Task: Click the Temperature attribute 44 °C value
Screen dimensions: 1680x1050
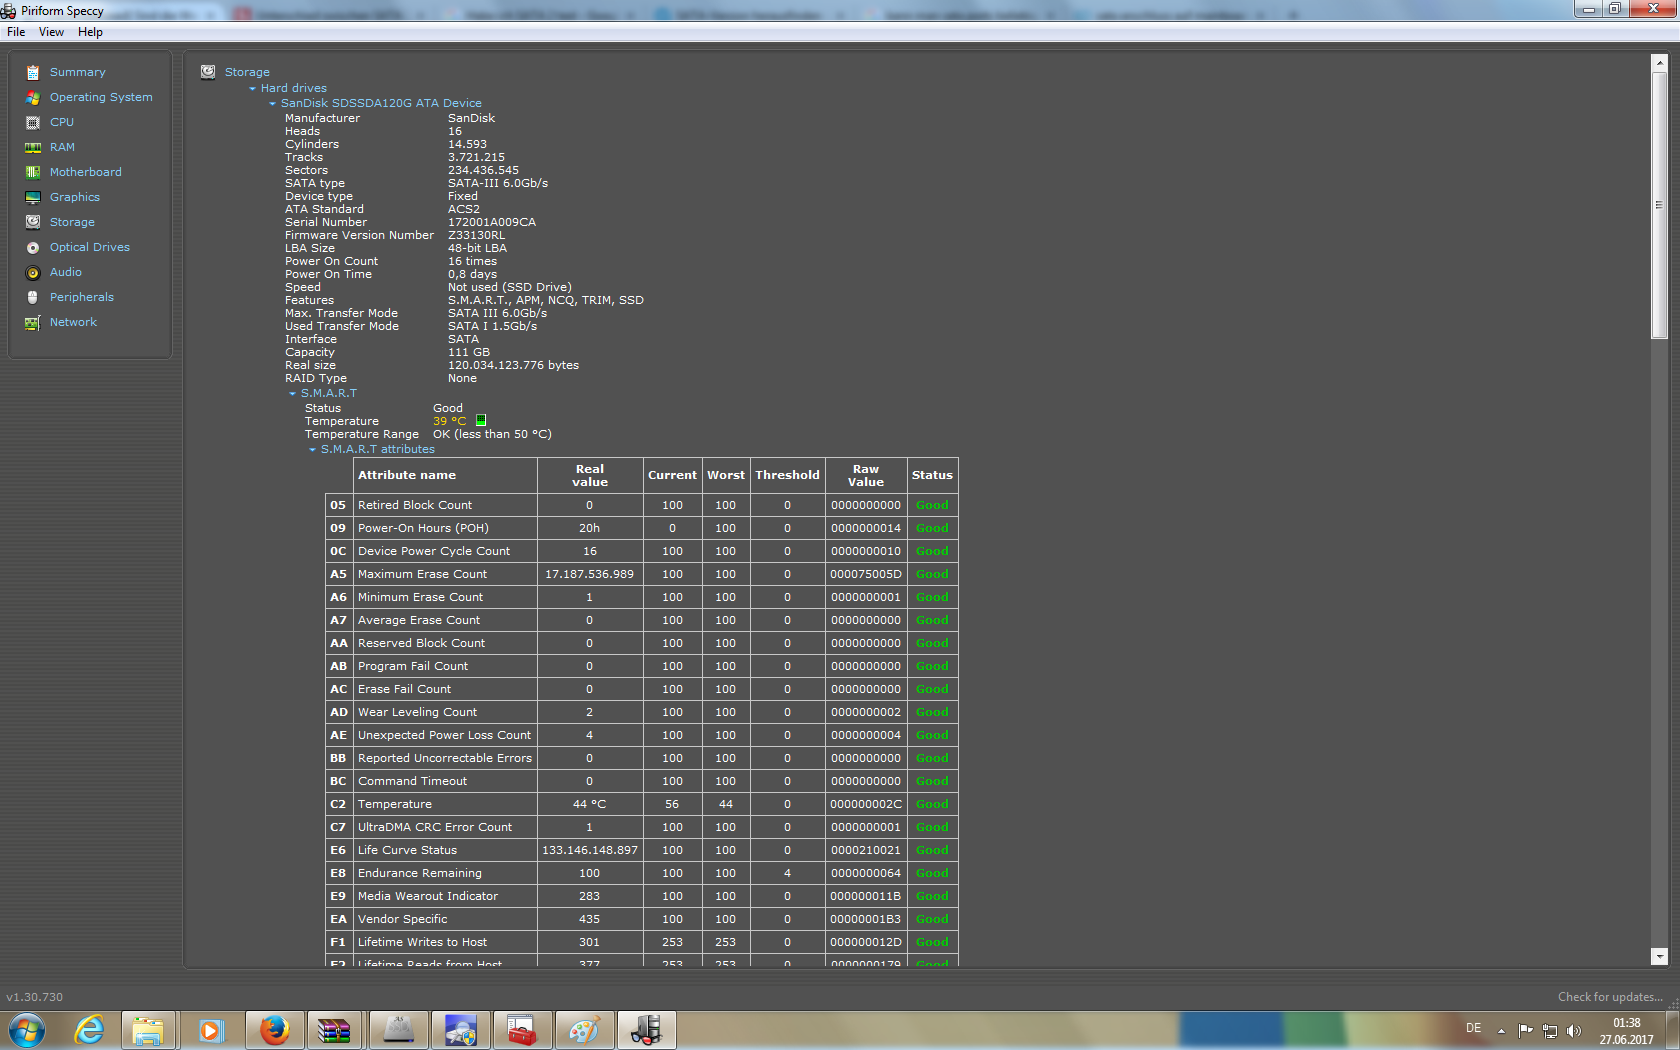Action: (589, 804)
